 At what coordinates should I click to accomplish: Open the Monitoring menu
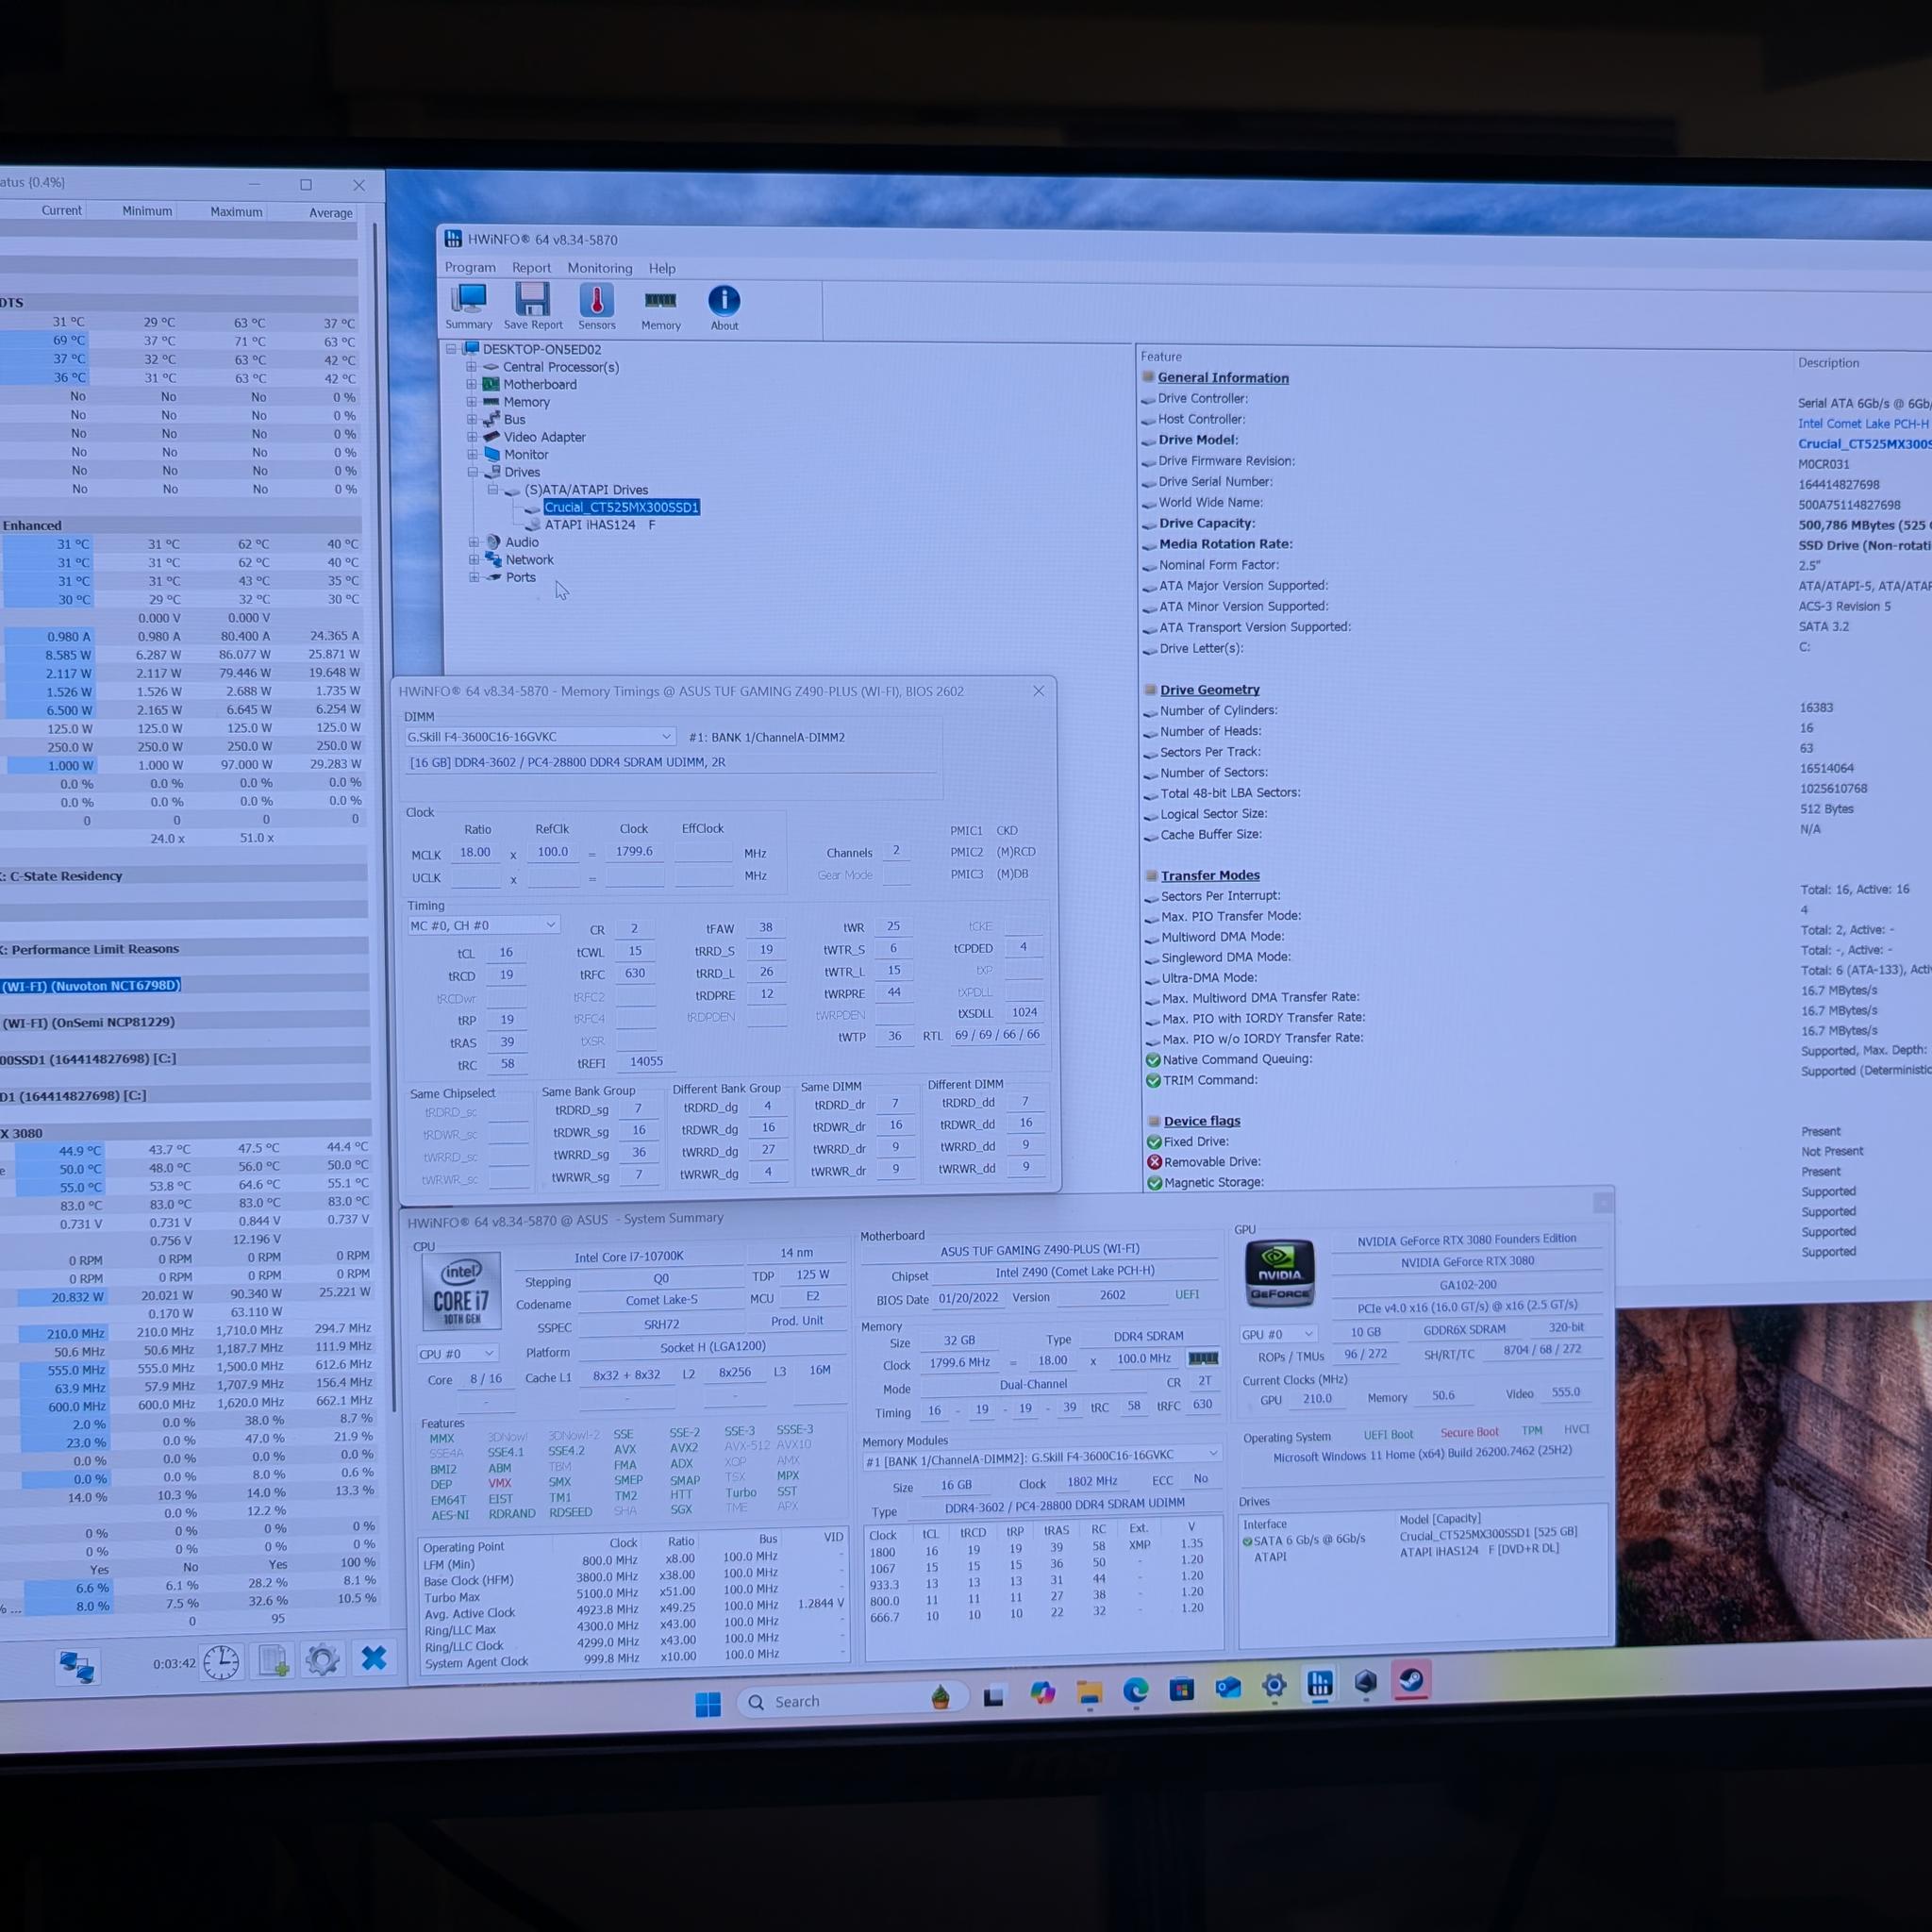[x=599, y=268]
